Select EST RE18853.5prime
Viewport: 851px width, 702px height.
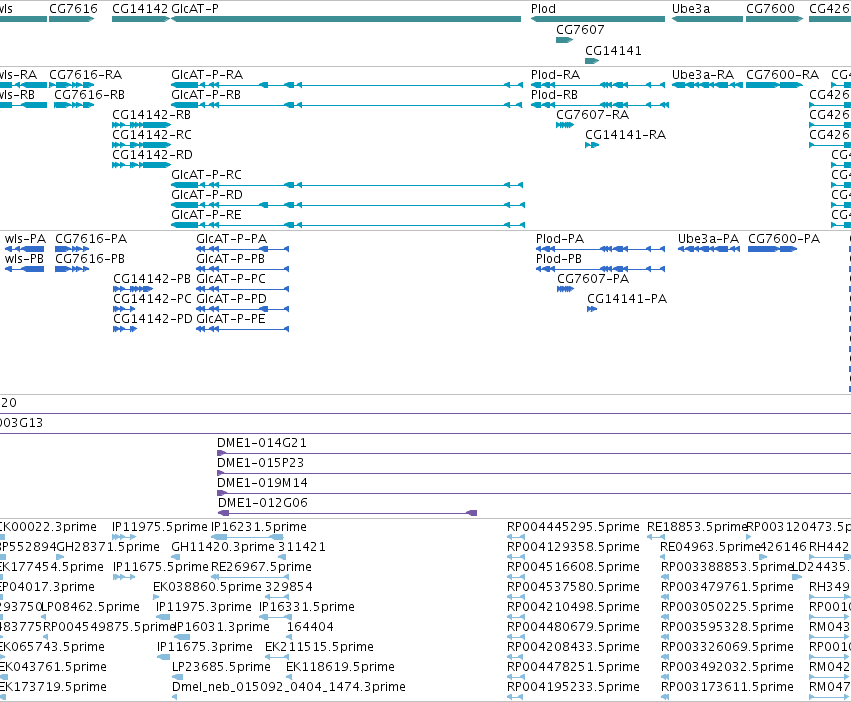(697, 527)
